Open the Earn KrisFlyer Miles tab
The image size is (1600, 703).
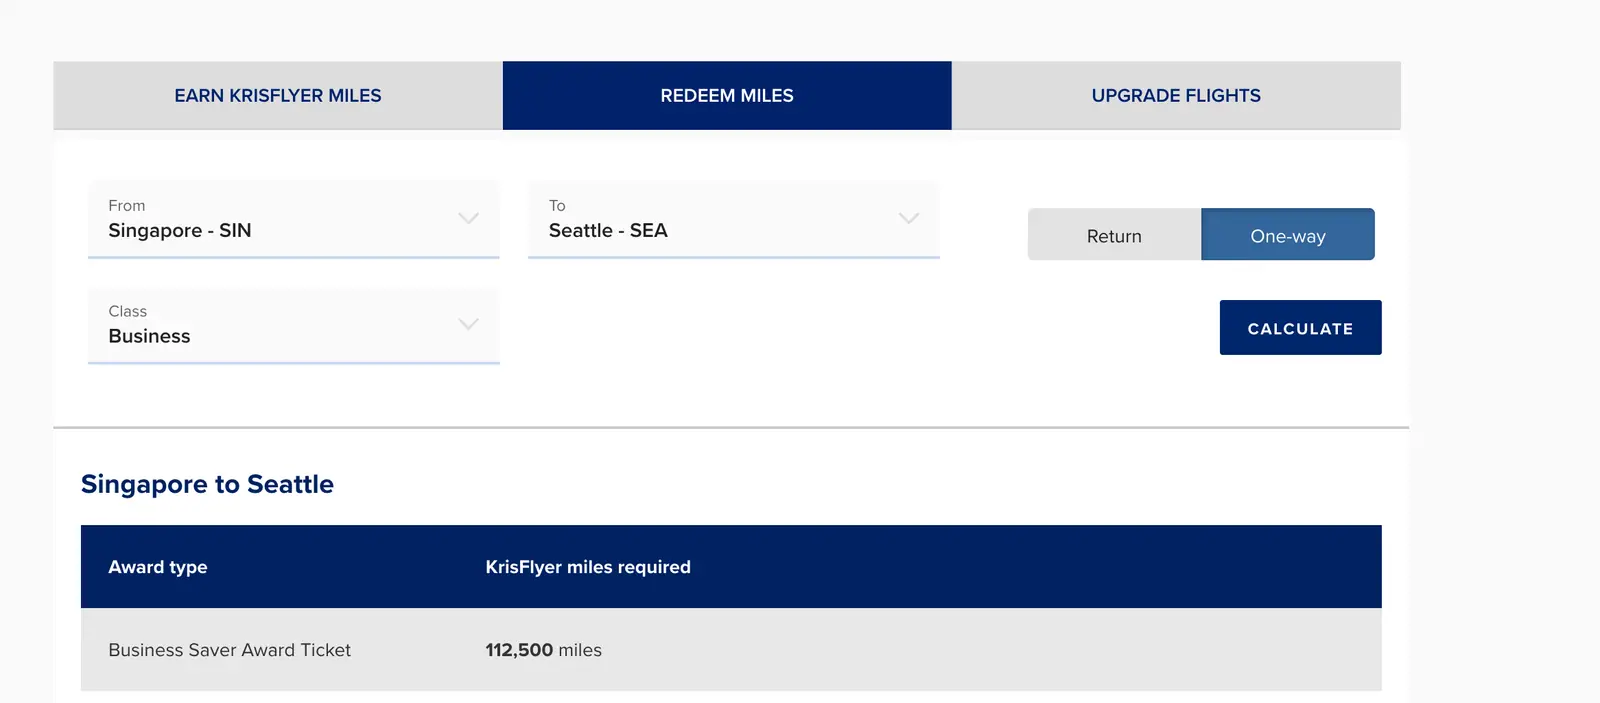tap(278, 95)
